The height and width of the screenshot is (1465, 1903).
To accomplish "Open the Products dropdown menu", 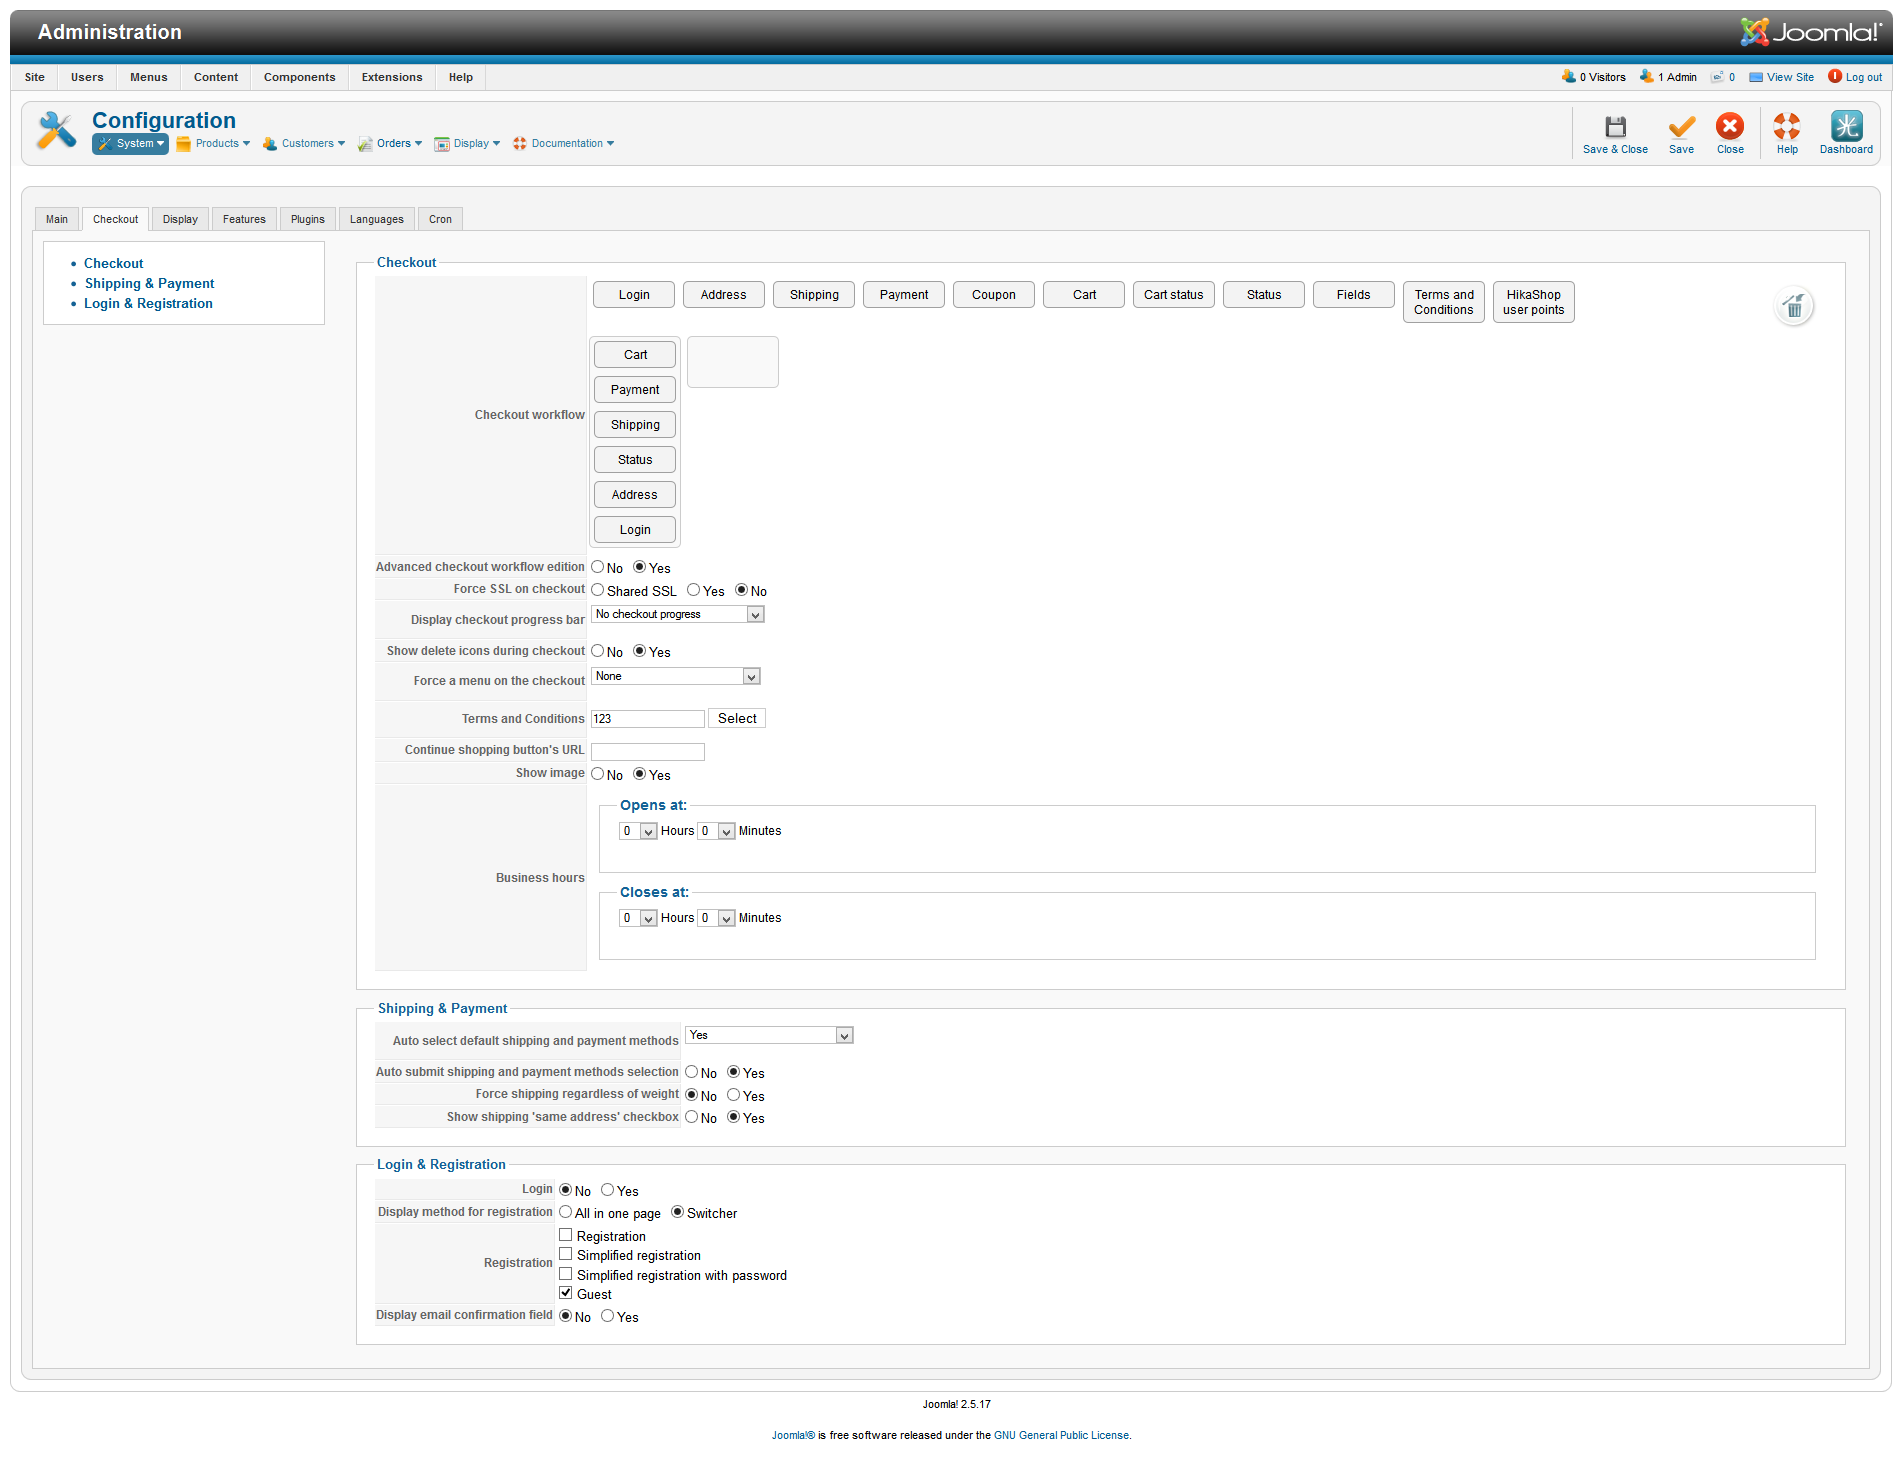I will click(216, 144).
